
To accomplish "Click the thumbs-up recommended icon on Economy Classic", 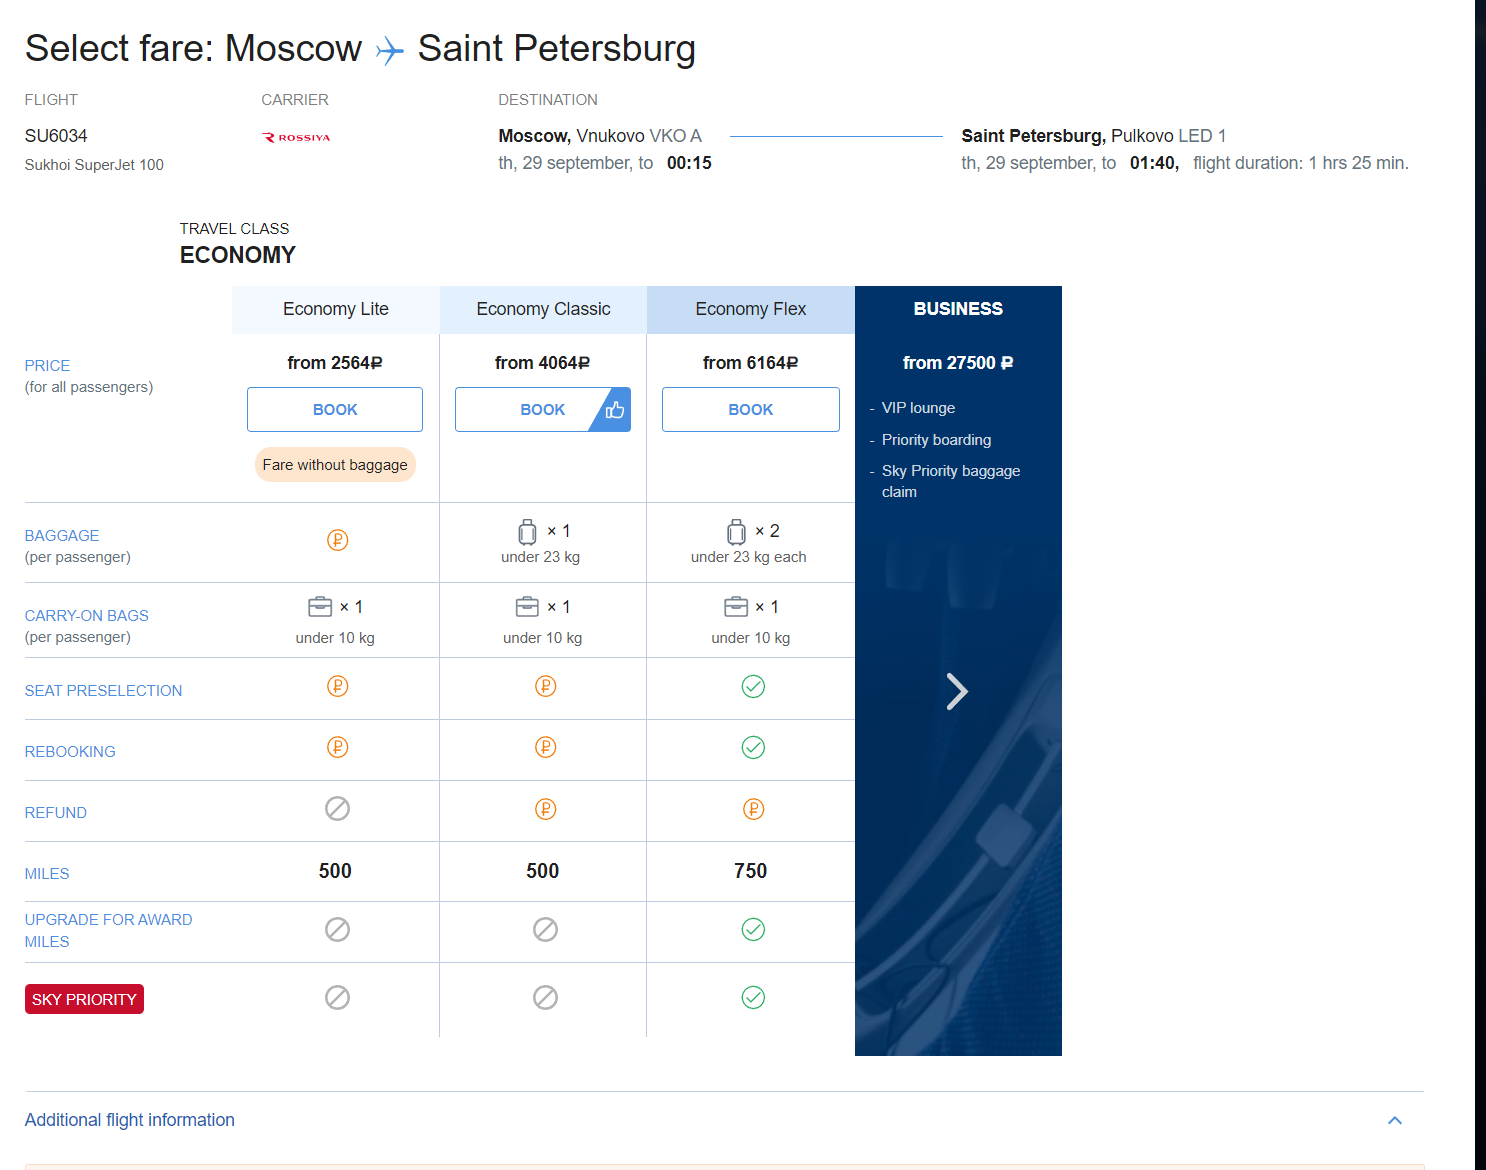I will tap(614, 410).
